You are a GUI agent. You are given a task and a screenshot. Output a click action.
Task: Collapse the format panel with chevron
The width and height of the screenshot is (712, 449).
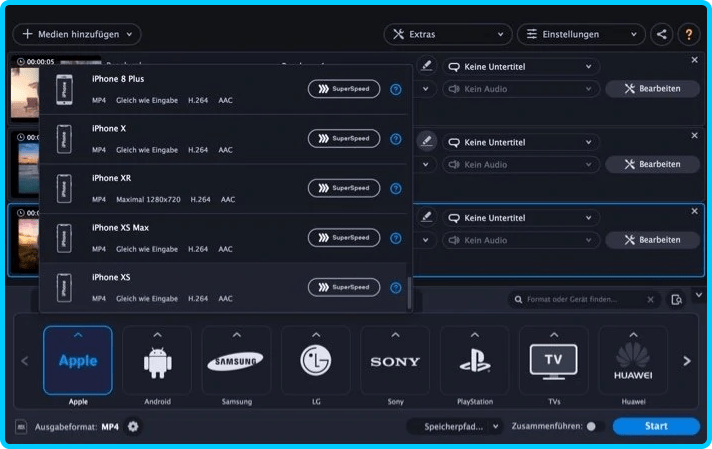coord(699,295)
